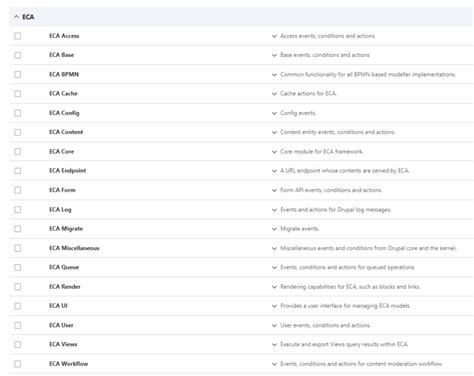
Task: Enable the ECA Views checkbox
Action: 18,344
